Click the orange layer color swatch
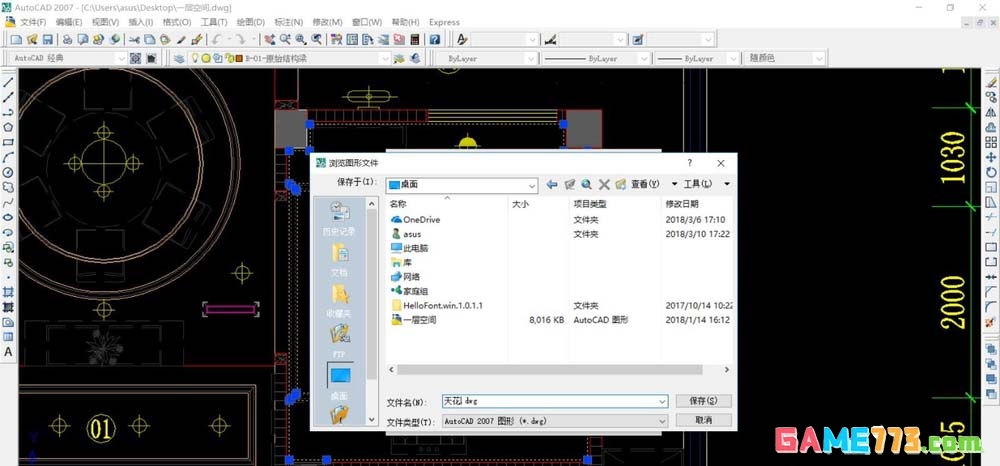 tap(240, 58)
